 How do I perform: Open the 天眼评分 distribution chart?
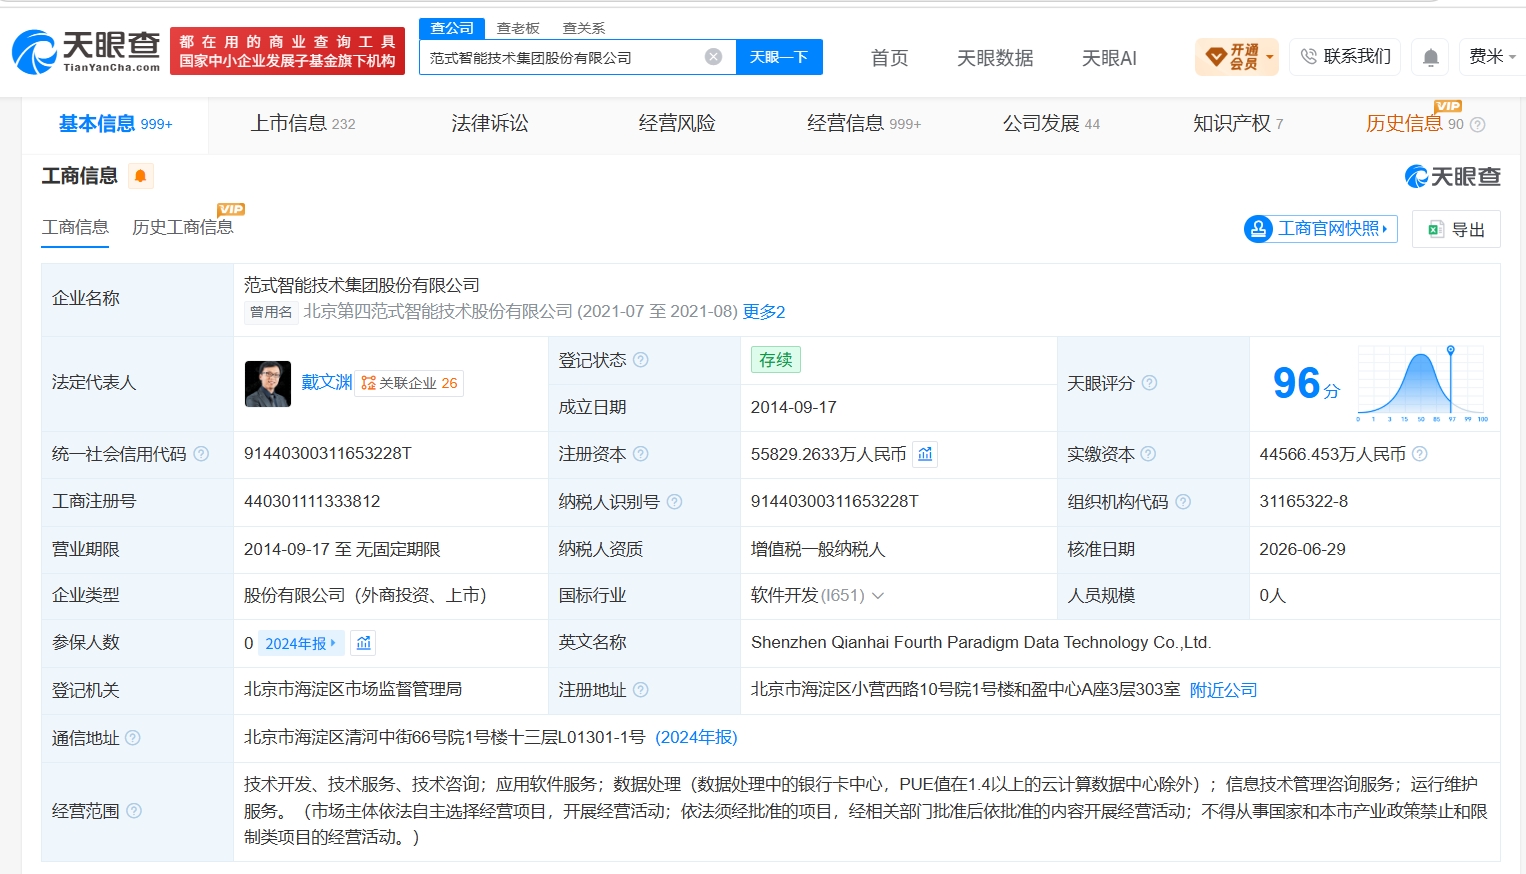tap(1422, 383)
